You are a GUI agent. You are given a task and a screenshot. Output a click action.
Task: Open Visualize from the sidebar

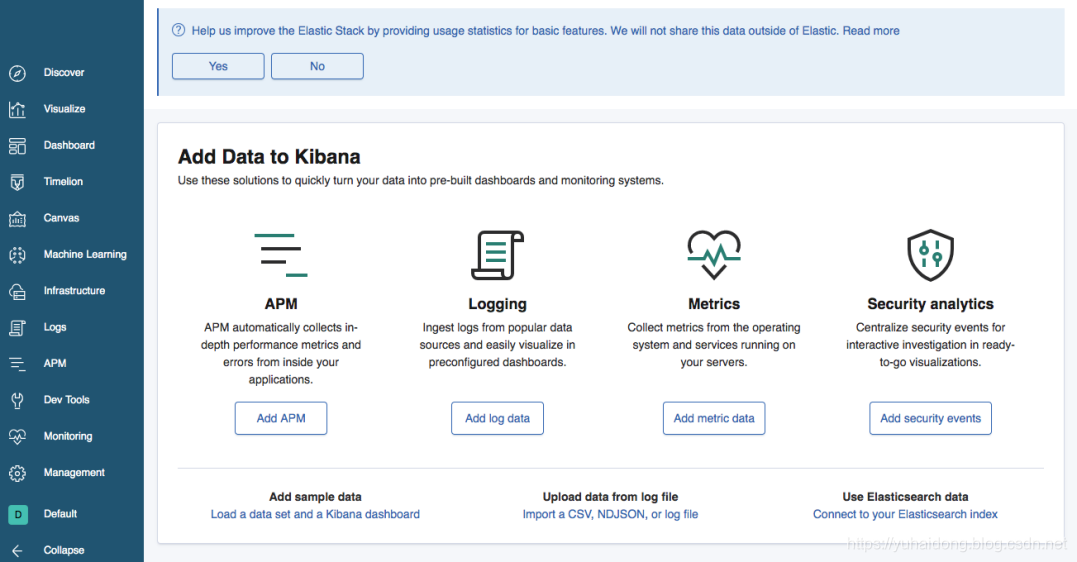coord(65,109)
